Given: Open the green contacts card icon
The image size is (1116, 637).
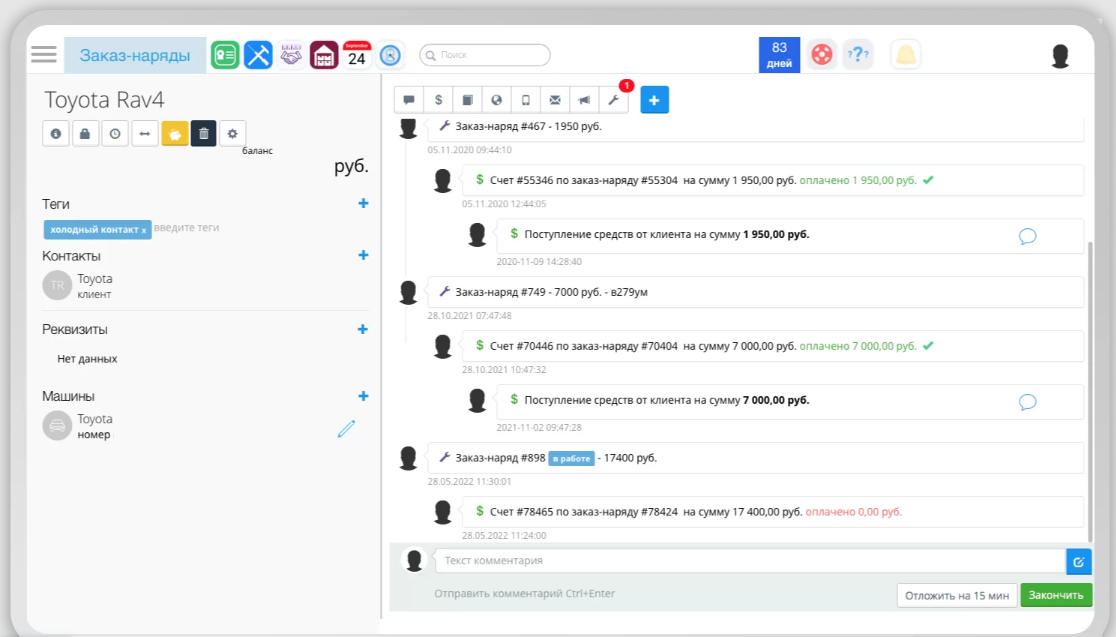Looking at the screenshot, I should click(225, 55).
